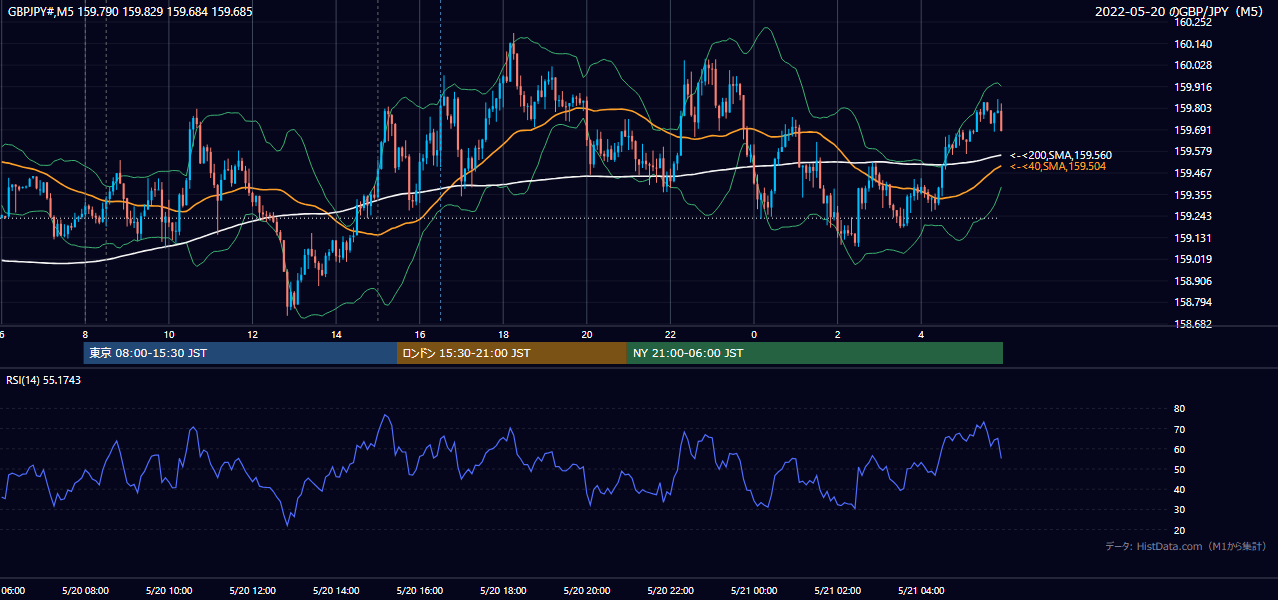
Task: Click the 5/21 00:00 date label
Action: [x=754, y=591]
